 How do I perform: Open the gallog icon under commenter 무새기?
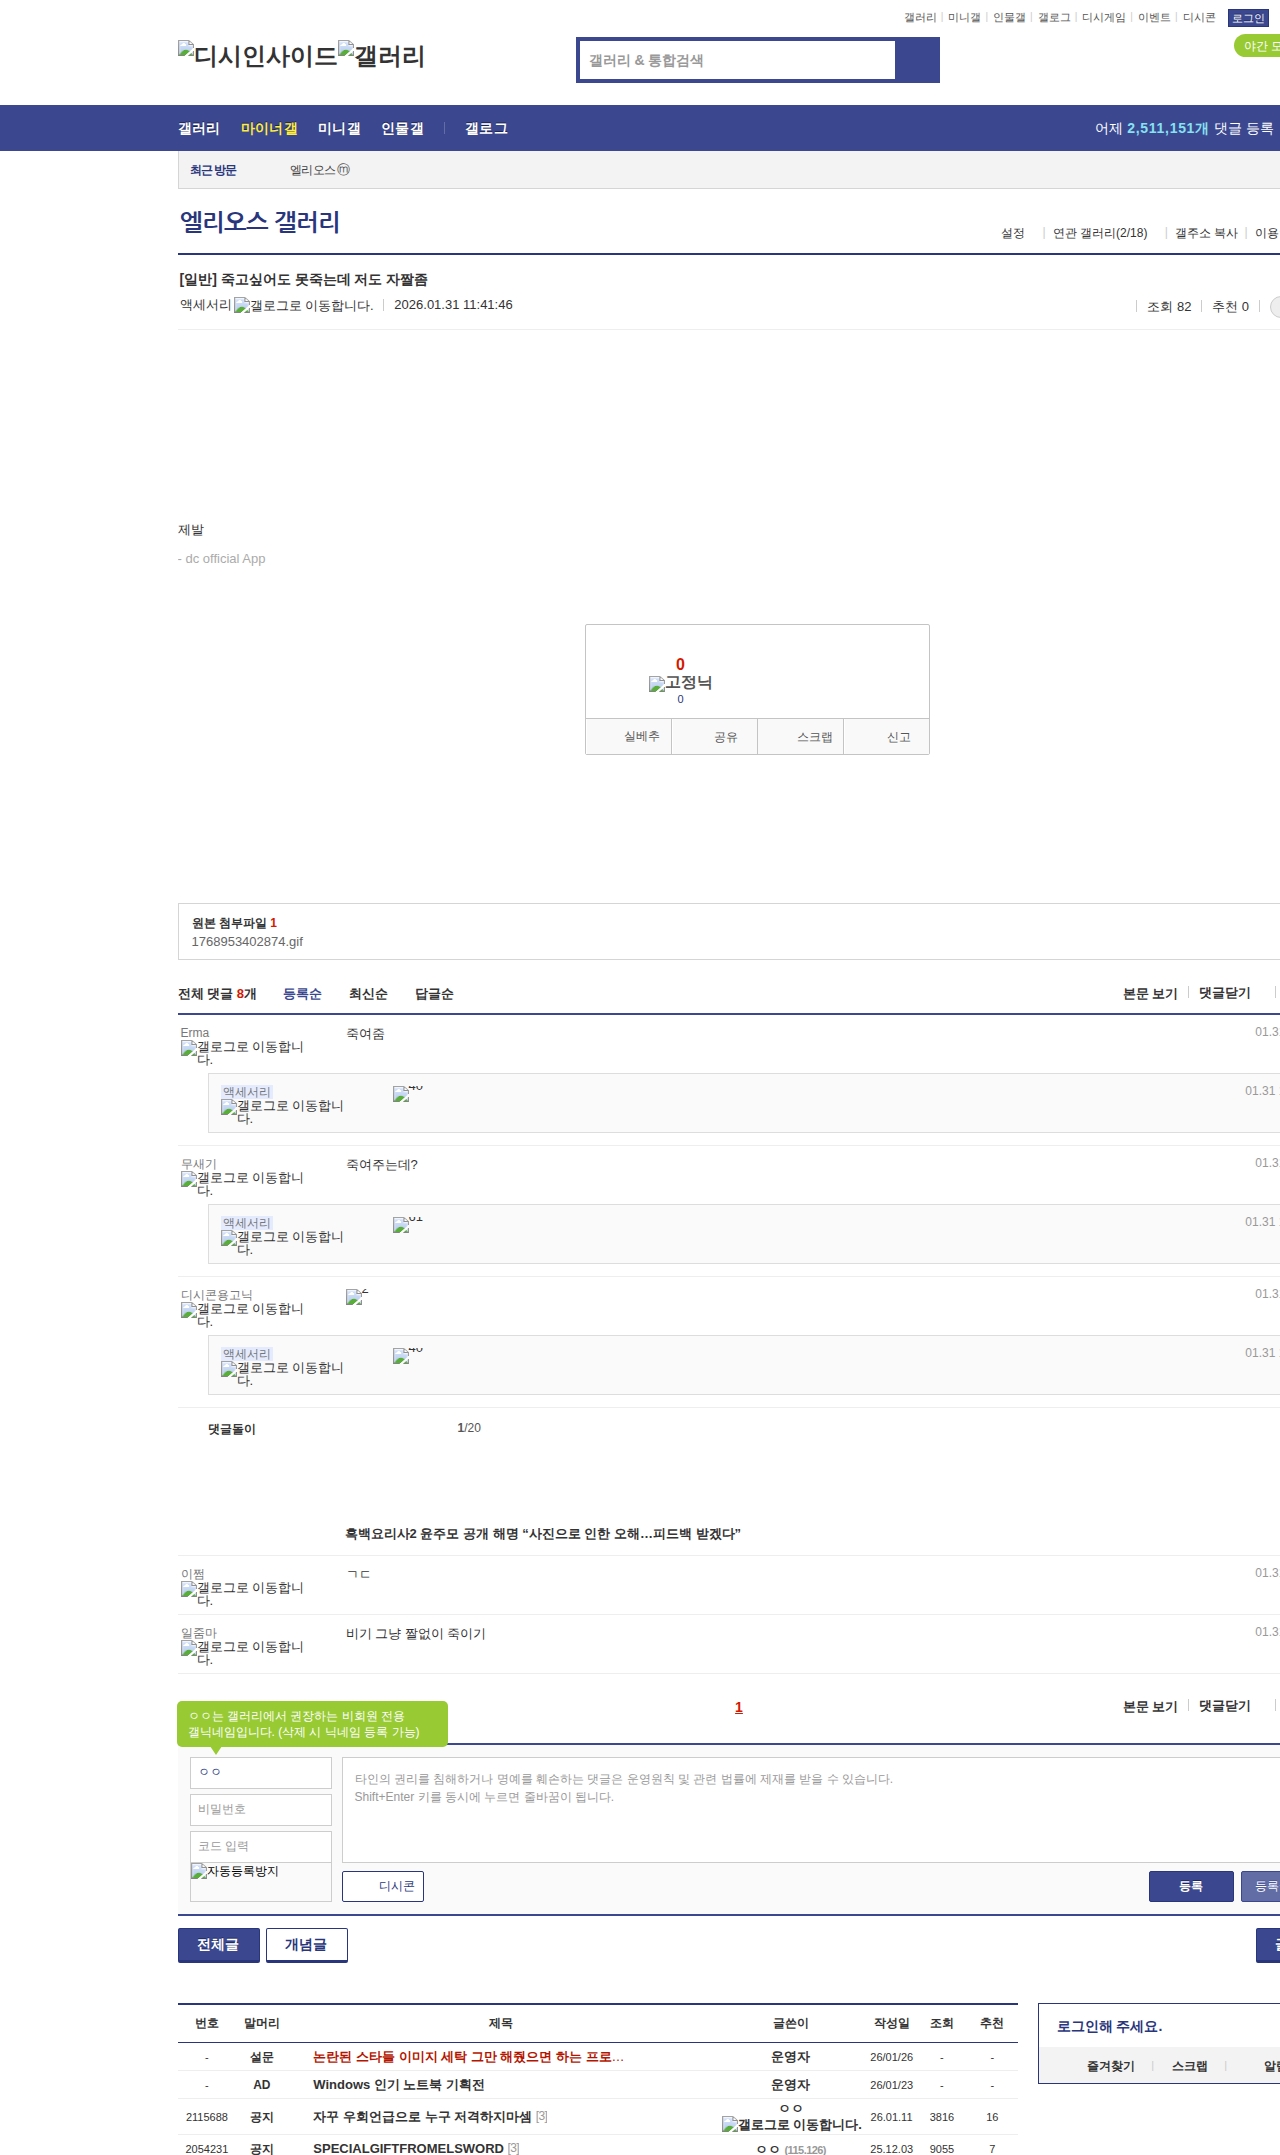tap(242, 1183)
